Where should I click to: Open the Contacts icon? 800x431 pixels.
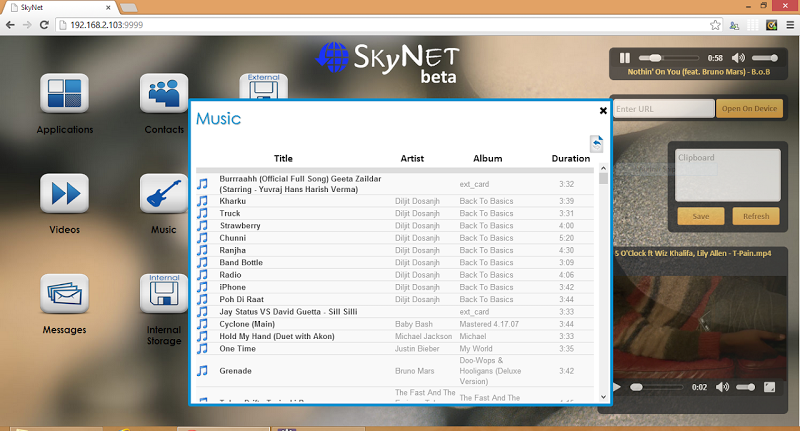coord(164,93)
